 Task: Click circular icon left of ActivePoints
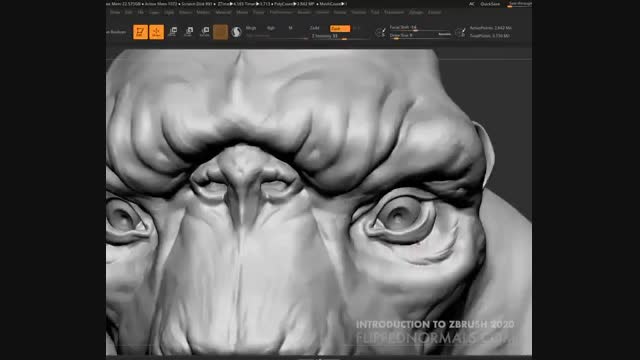460,32
